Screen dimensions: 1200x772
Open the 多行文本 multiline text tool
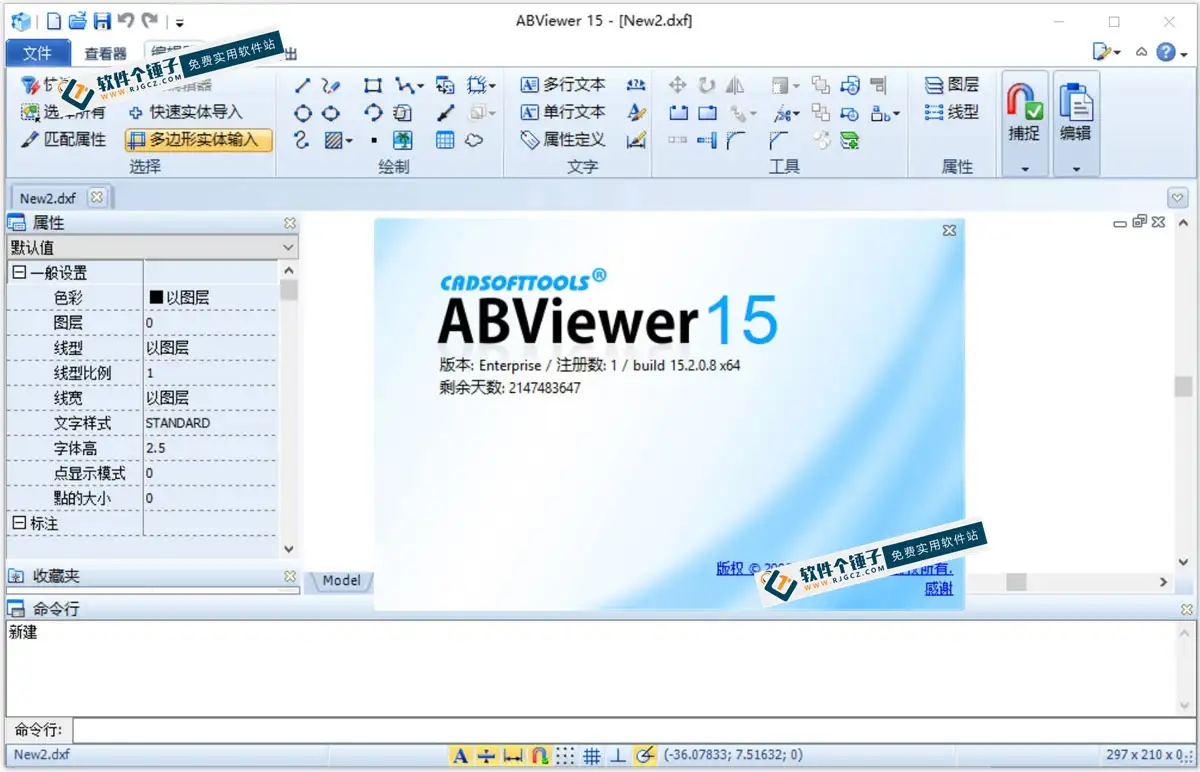click(x=560, y=85)
